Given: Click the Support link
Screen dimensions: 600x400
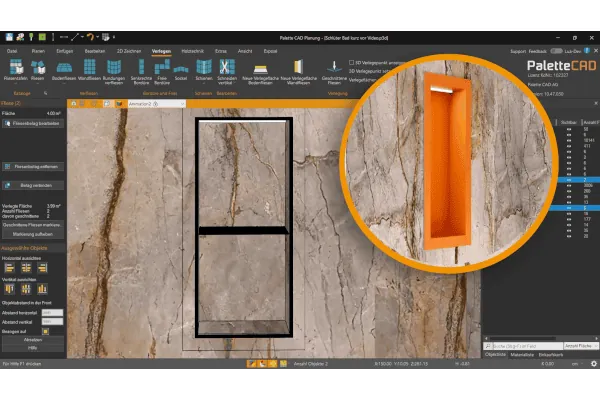Looking at the screenshot, I should point(518,51).
